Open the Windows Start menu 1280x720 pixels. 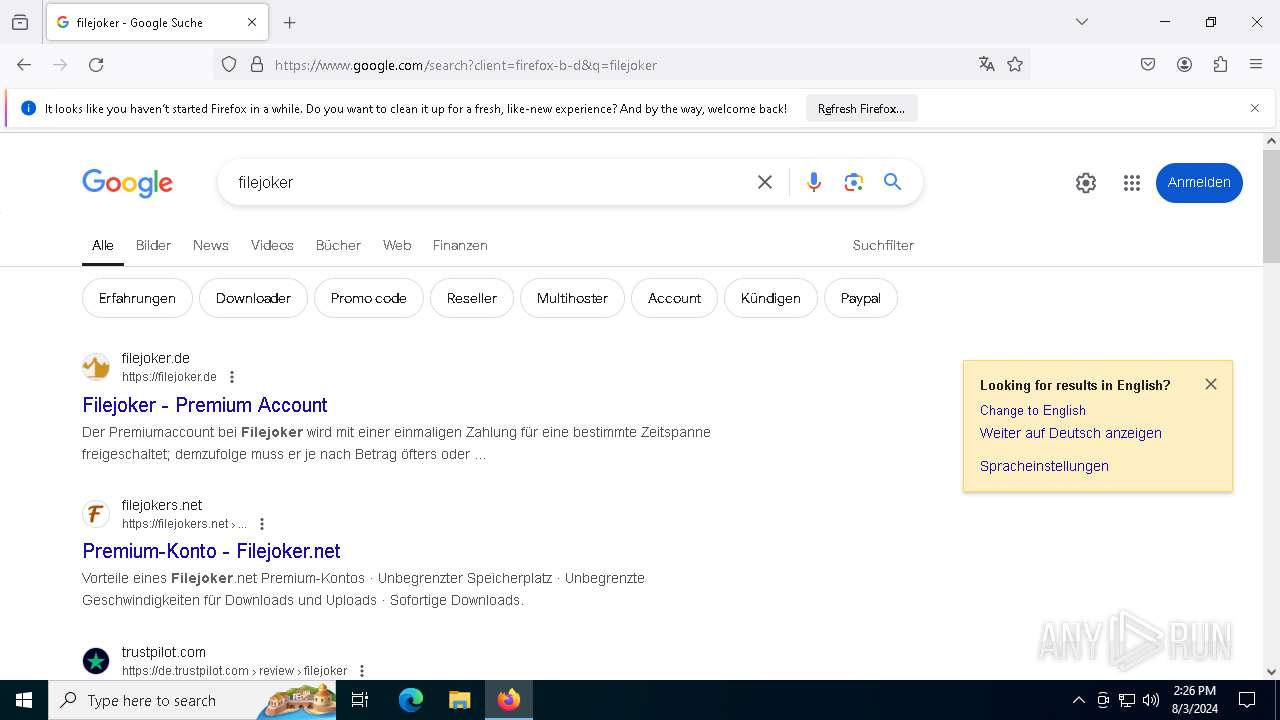click(24, 700)
